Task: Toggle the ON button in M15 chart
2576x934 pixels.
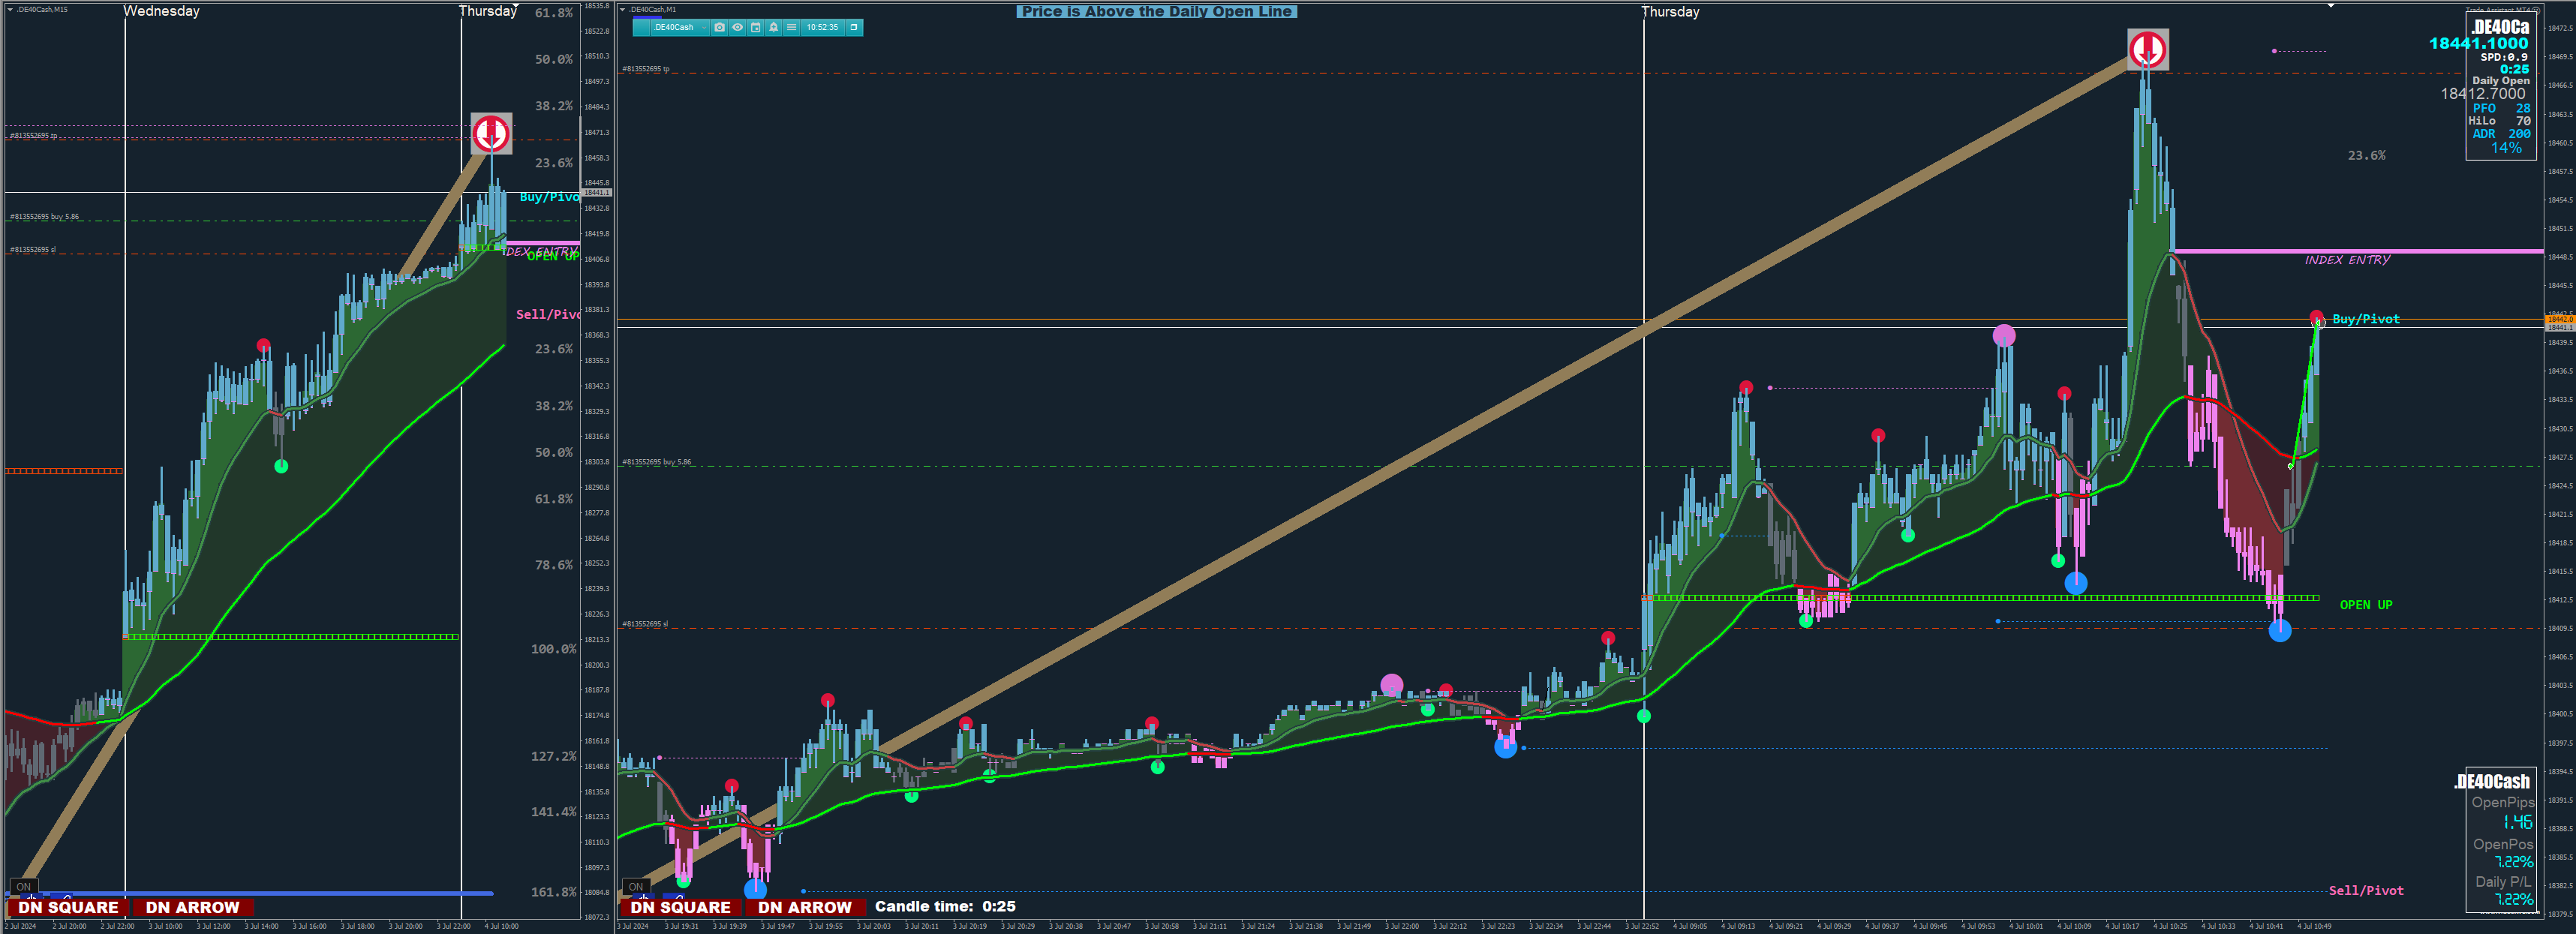Action: click(24, 886)
